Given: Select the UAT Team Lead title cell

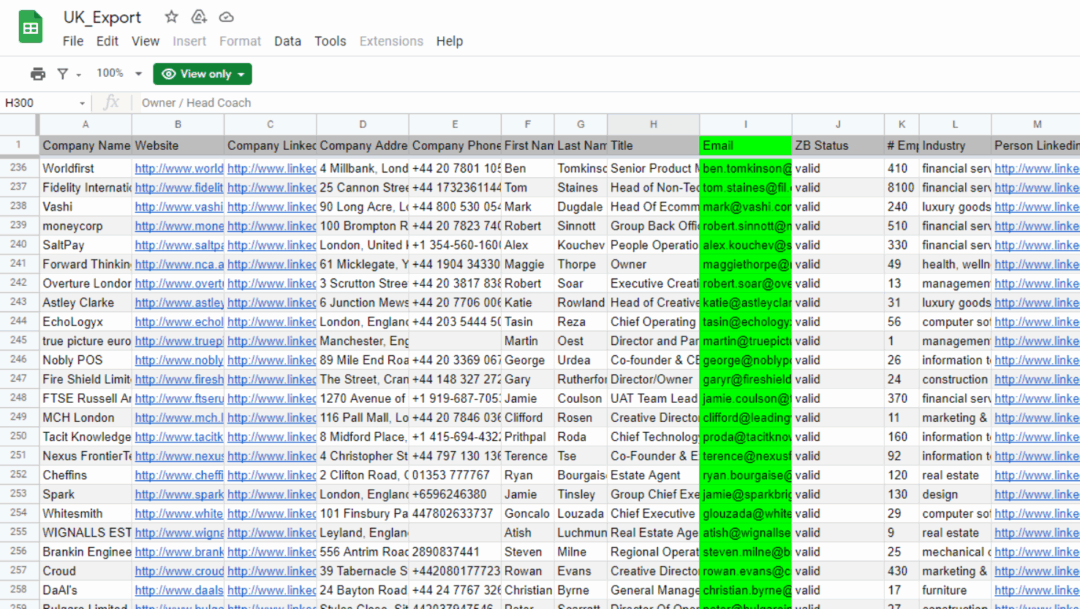Looking at the screenshot, I should coord(653,398).
